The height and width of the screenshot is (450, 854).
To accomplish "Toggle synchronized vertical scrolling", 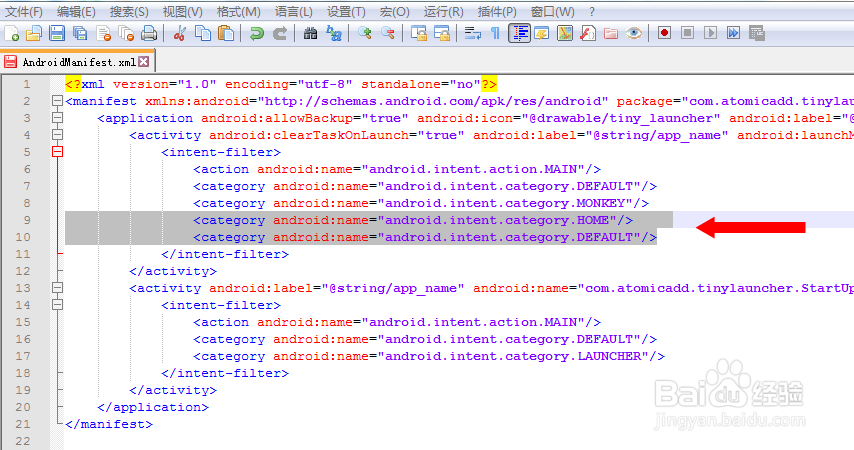I will (418, 33).
